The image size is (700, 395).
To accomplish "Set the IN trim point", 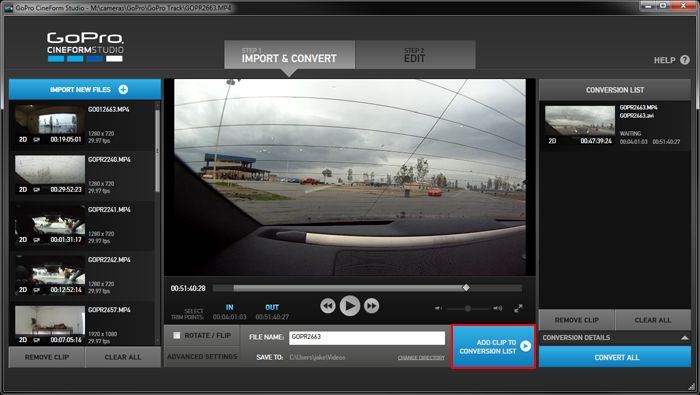I will 229,308.
